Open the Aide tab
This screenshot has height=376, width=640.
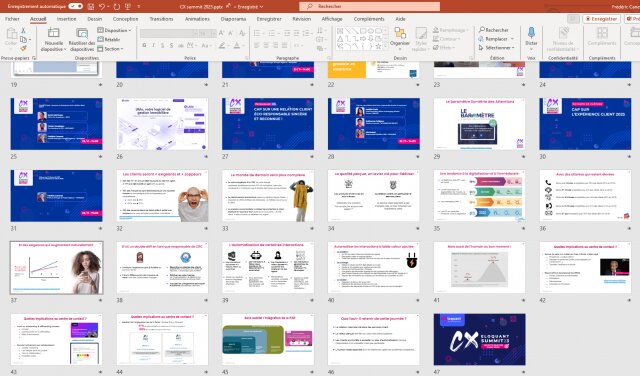point(400,19)
